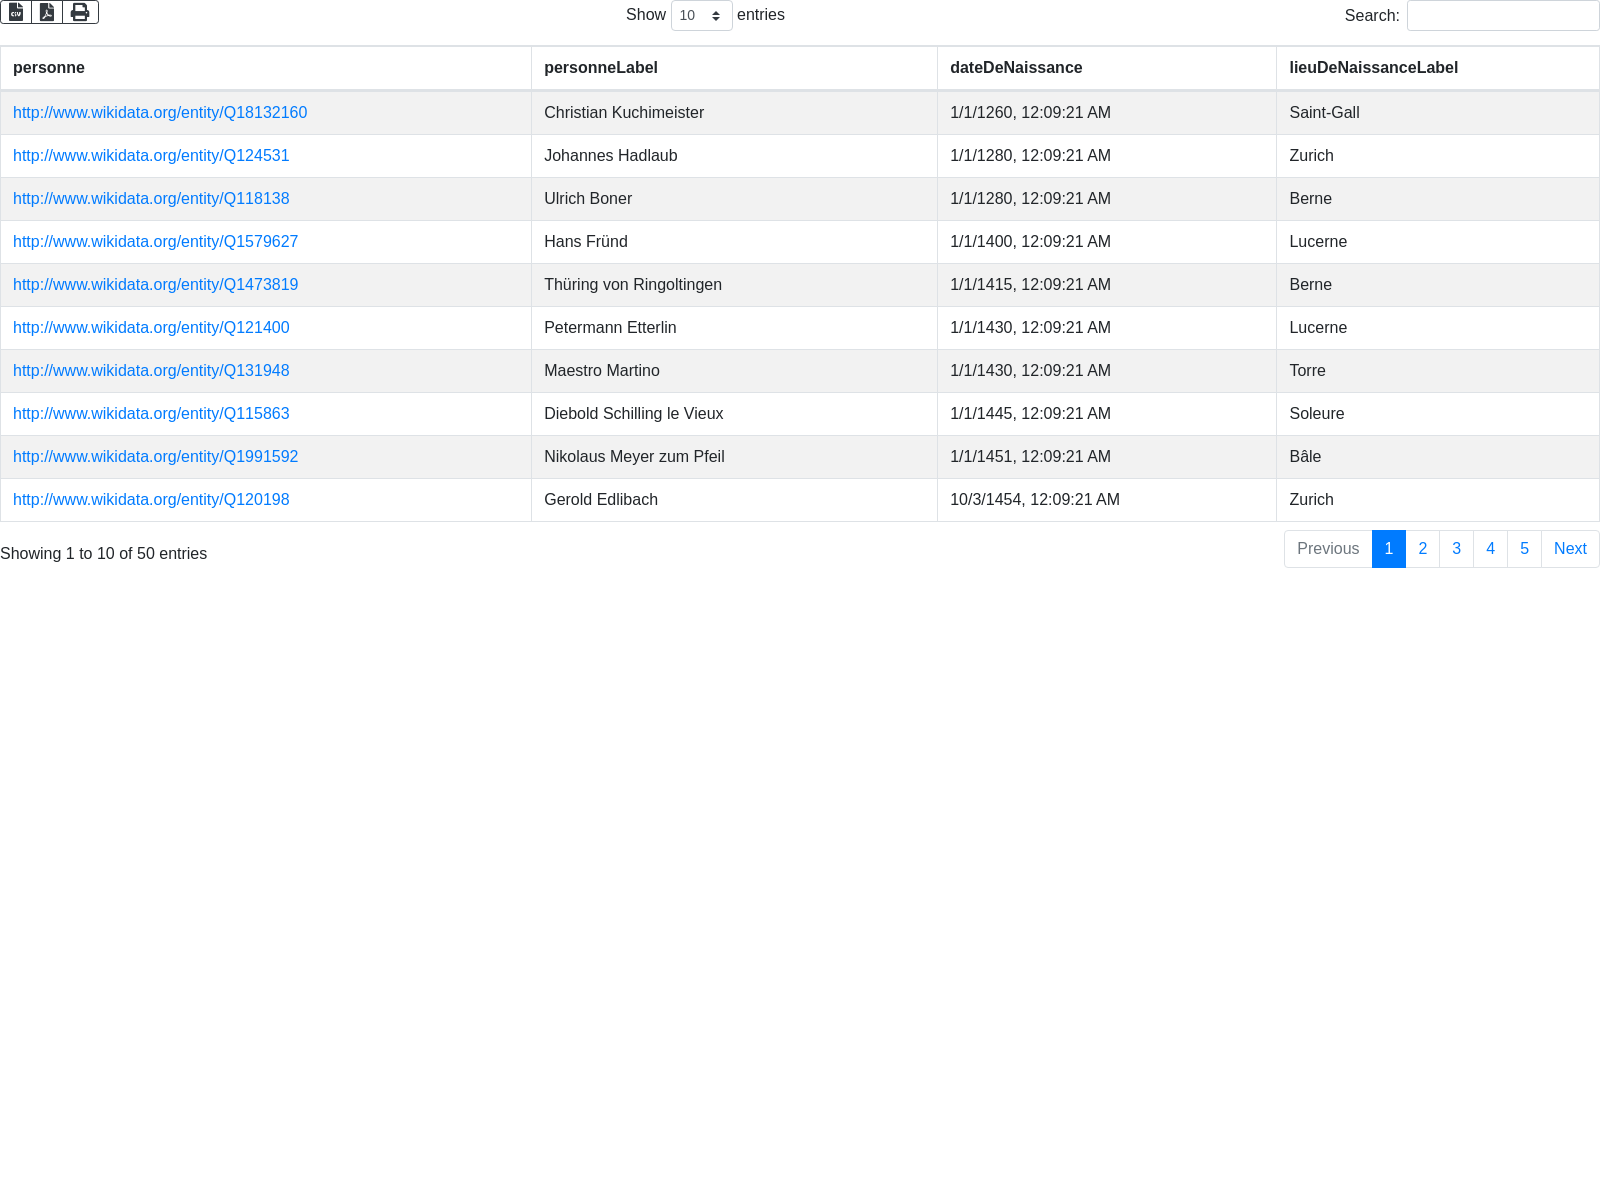Open Wikidata entity link Q131948
Screen dimensions: 1600x1200
click(151, 371)
